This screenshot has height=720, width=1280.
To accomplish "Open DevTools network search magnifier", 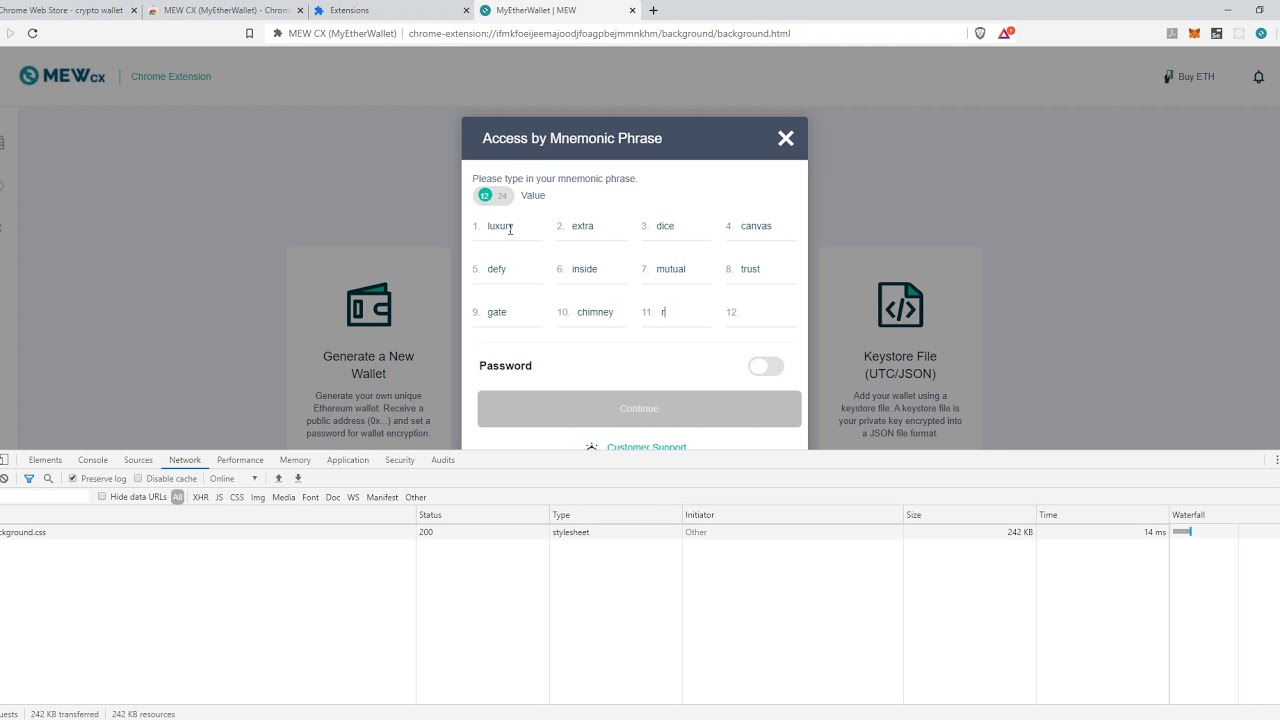I will click(48, 479).
